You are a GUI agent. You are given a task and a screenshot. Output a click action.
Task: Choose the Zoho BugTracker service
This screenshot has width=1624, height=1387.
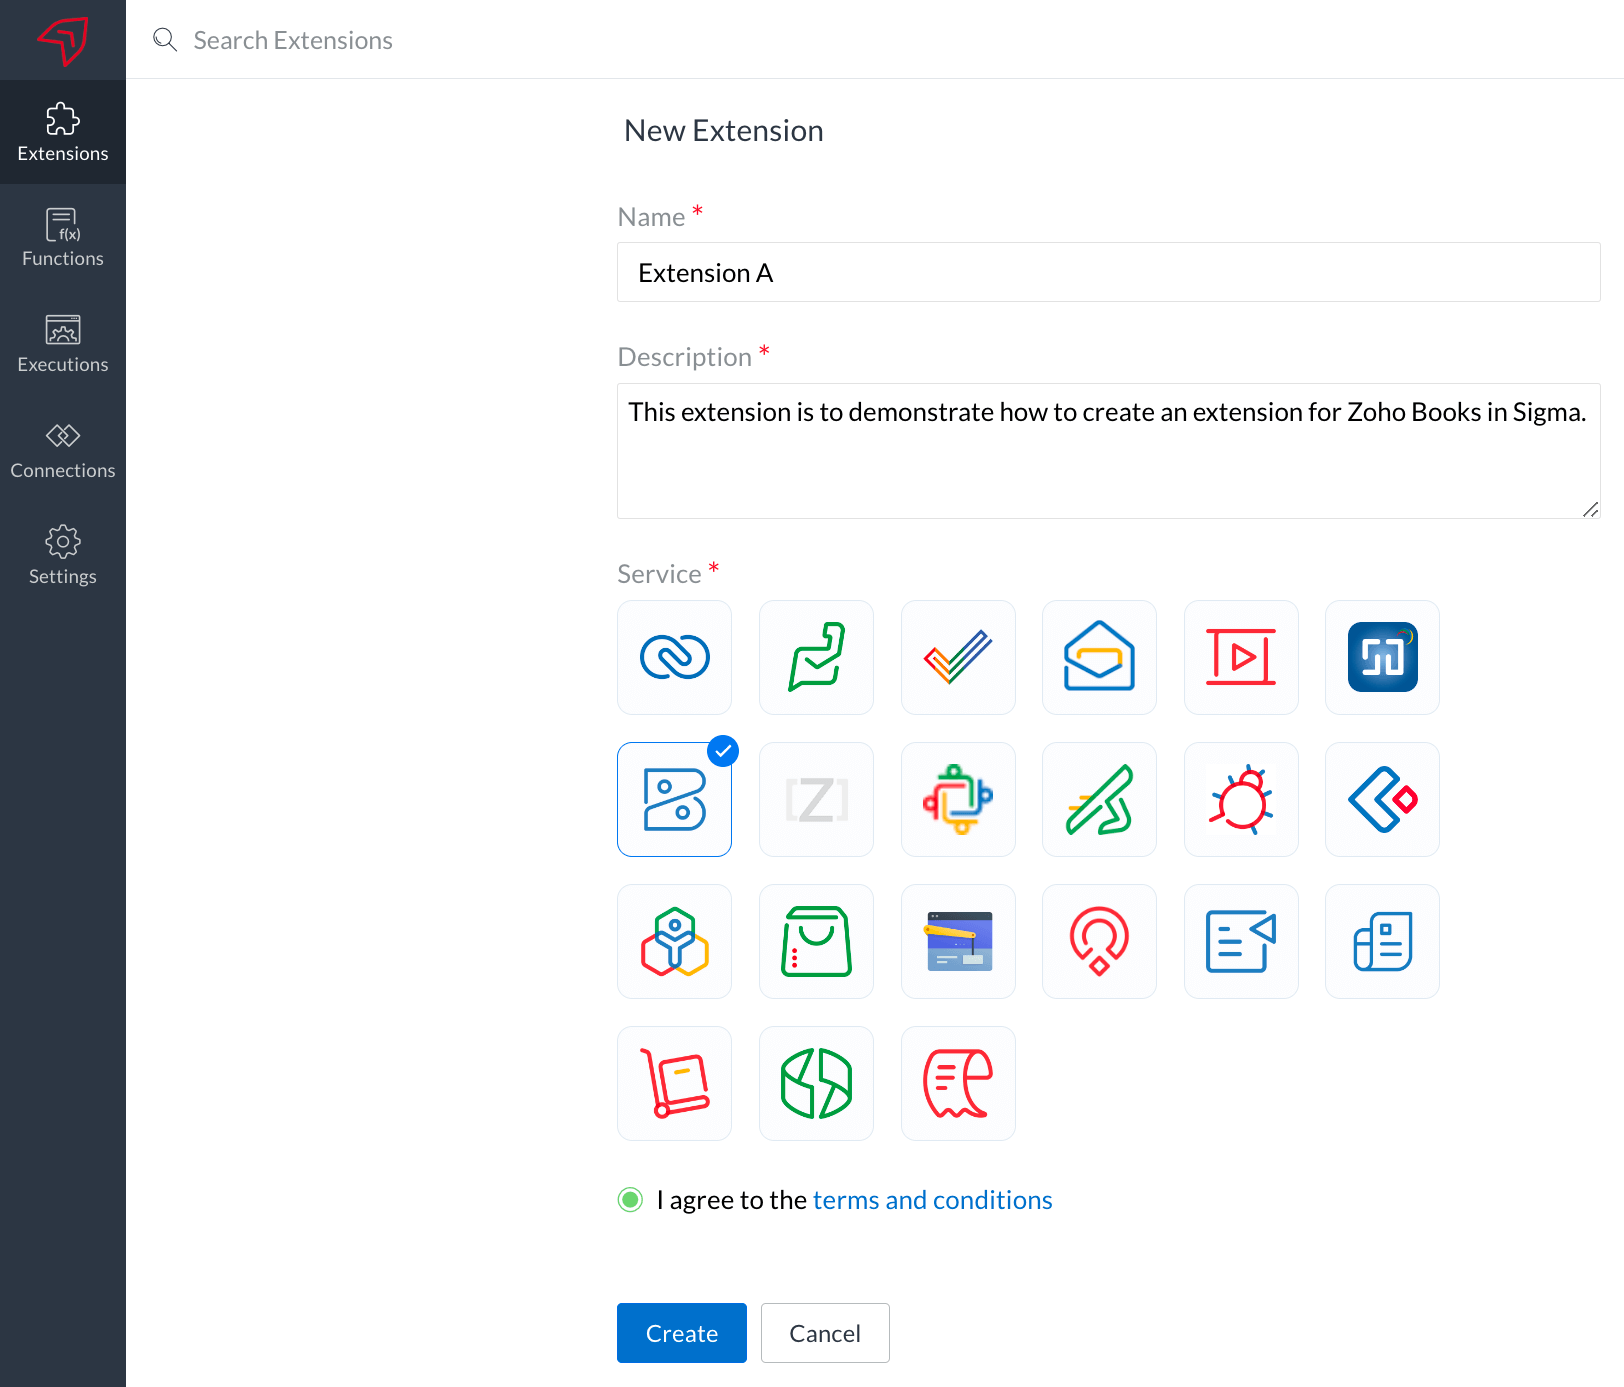[x=1241, y=799]
